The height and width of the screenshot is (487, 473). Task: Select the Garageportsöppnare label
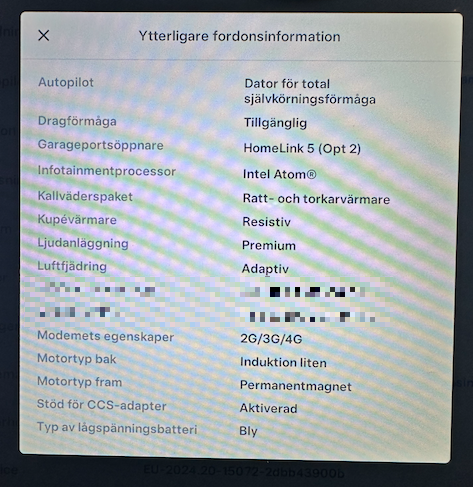(x=100, y=145)
